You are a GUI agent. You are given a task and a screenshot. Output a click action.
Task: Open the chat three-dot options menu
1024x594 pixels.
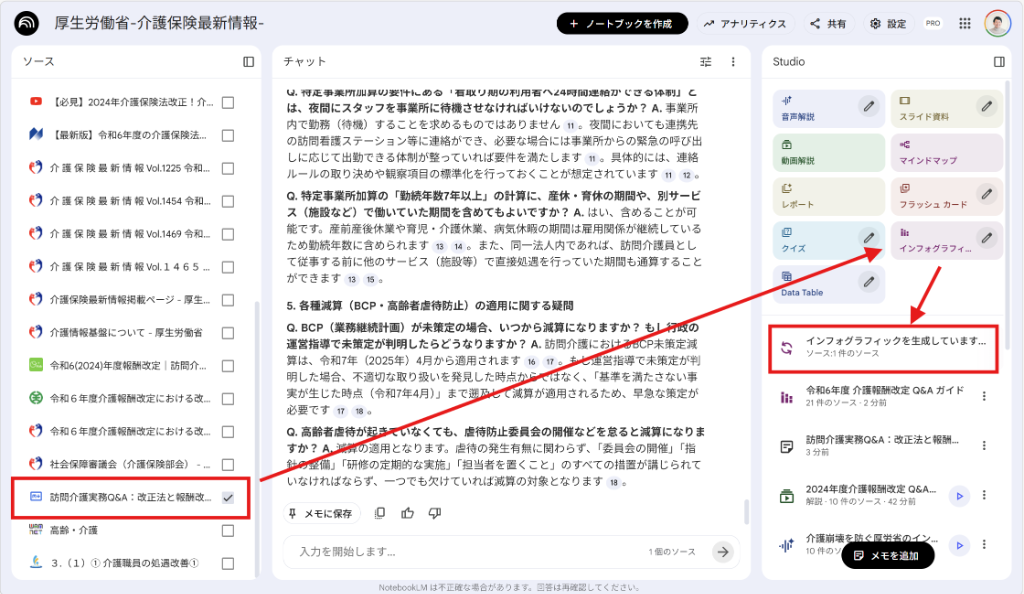point(733,61)
